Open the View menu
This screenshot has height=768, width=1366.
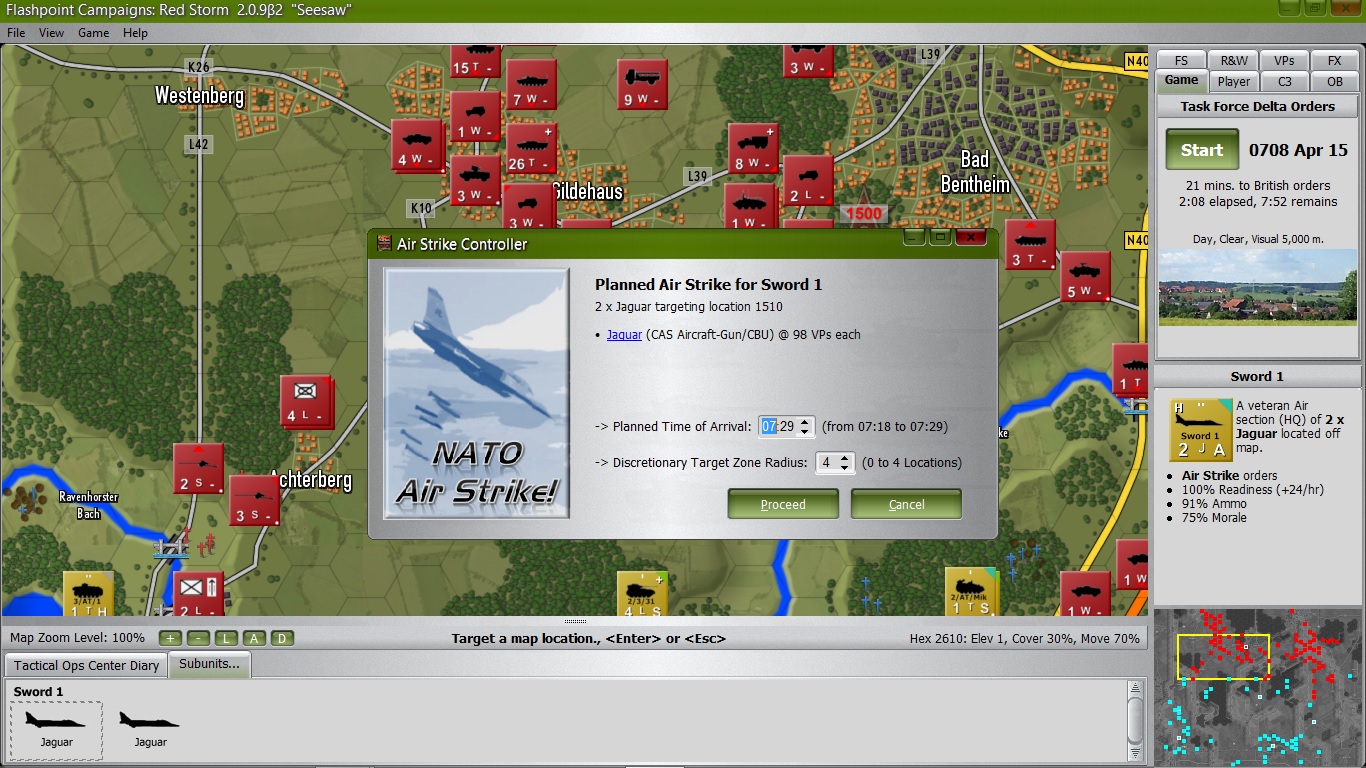(x=51, y=33)
